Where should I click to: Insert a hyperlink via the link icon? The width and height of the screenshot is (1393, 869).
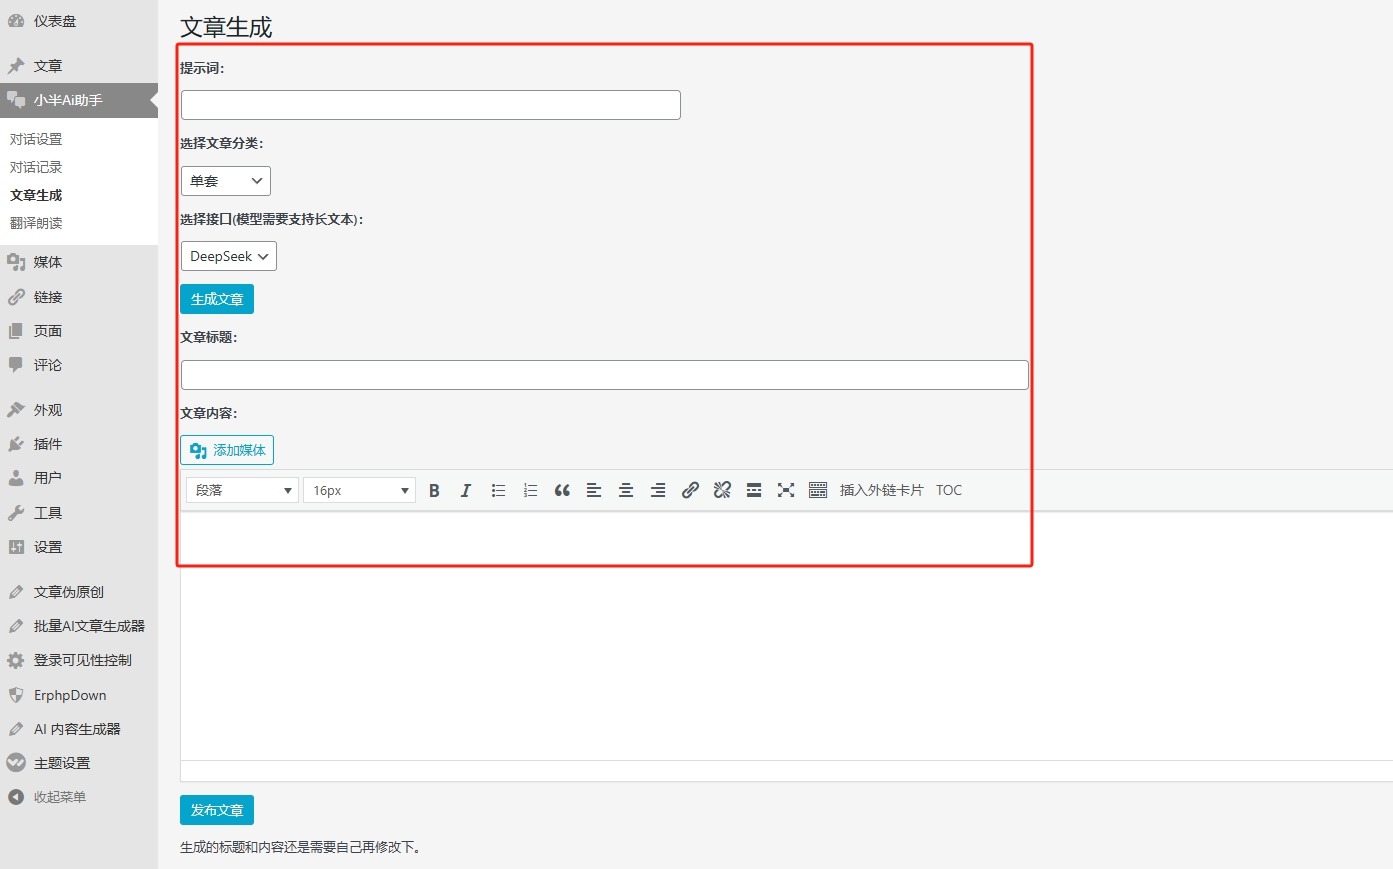pos(690,490)
